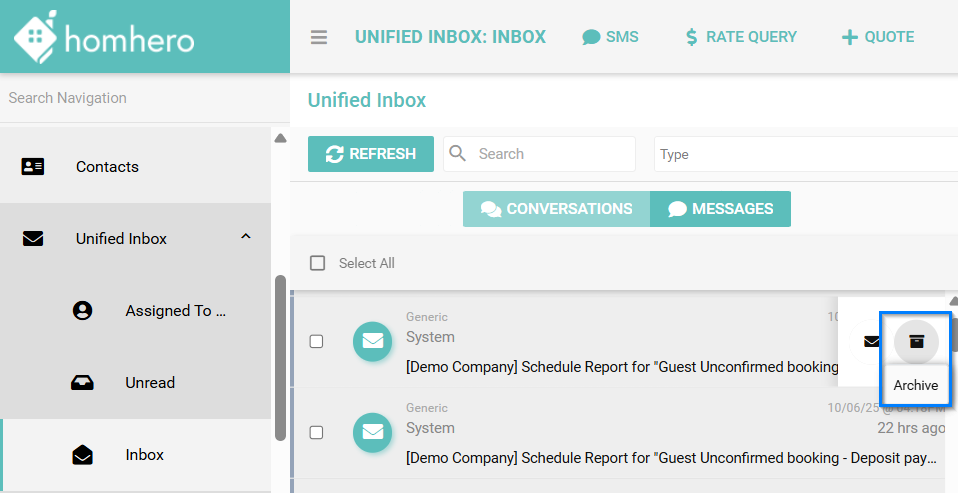958x493 pixels.
Task: Check the first System message checkbox
Action: [317, 341]
